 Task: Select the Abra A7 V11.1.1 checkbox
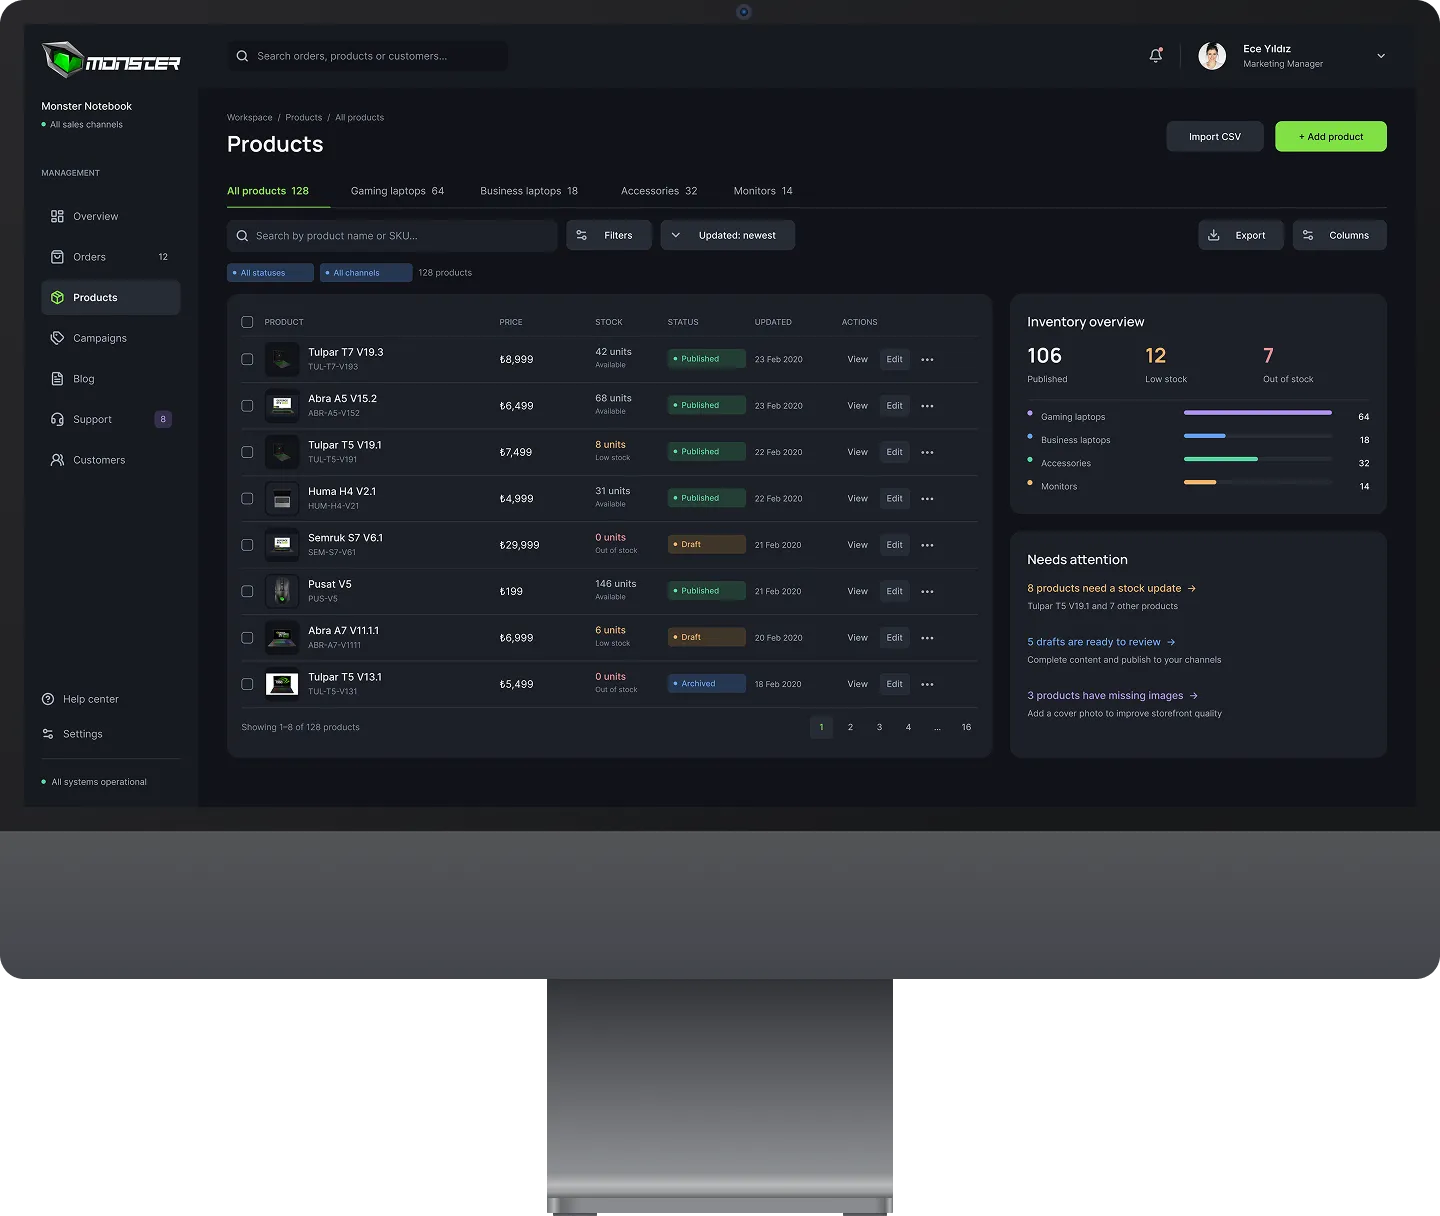247,638
